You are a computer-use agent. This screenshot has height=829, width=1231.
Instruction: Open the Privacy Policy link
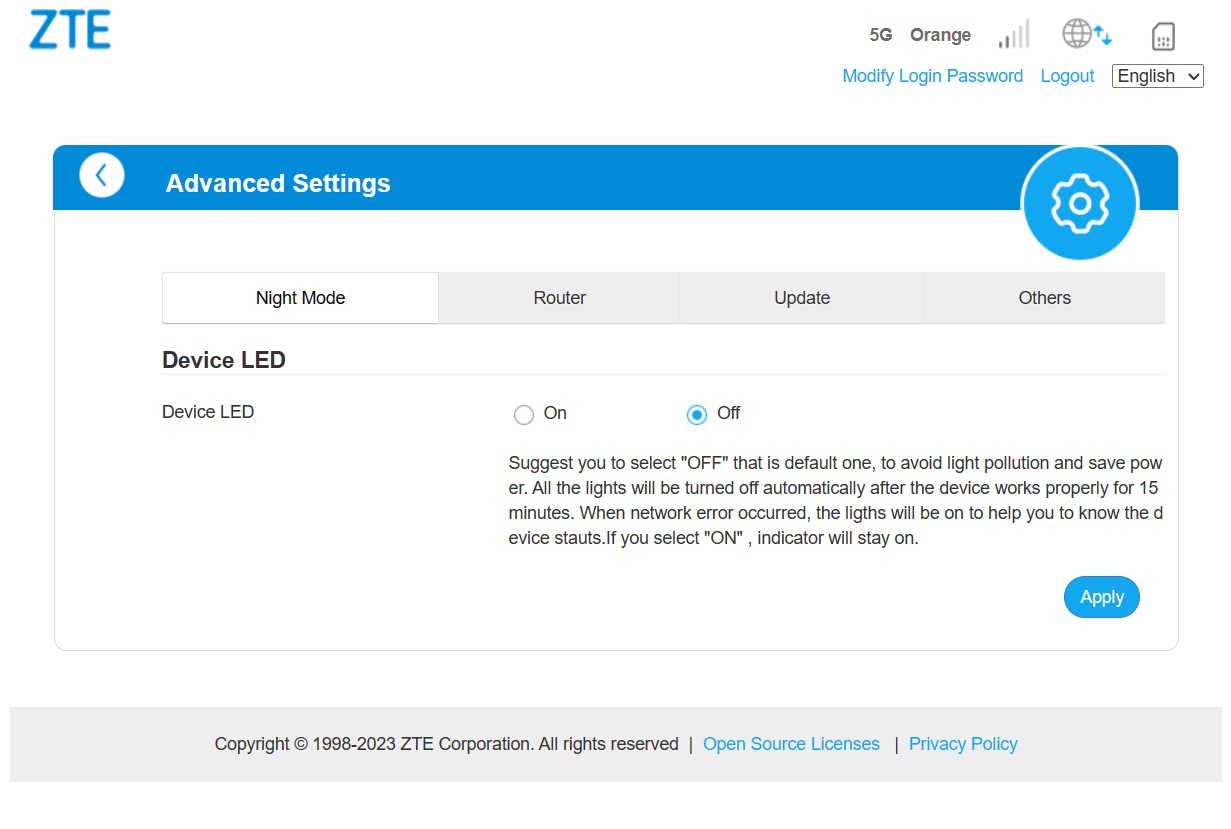pyautogui.click(x=963, y=744)
